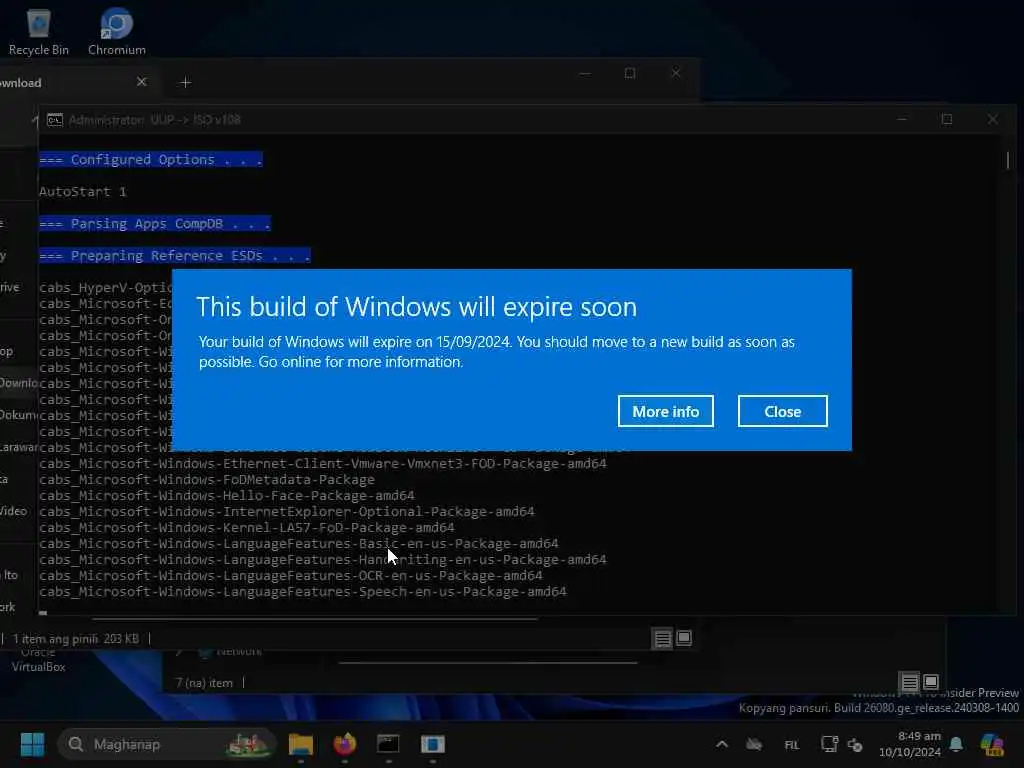This screenshot has height=768, width=1024.
Task: Click the Preparing Reference ESDs line
Action: [x=175, y=255]
